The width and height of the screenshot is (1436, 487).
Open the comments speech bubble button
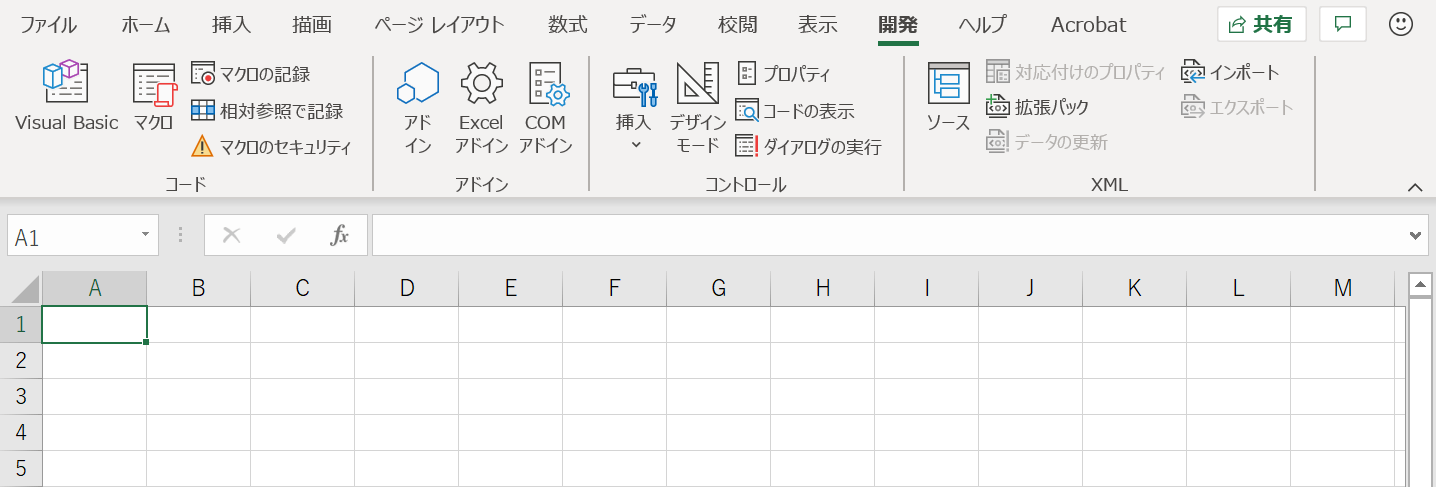pos(1343,24)
